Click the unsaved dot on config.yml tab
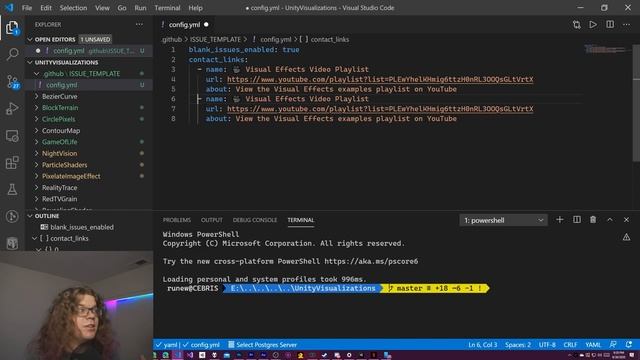Screen dimensions: 640x360 pos(206,25)
